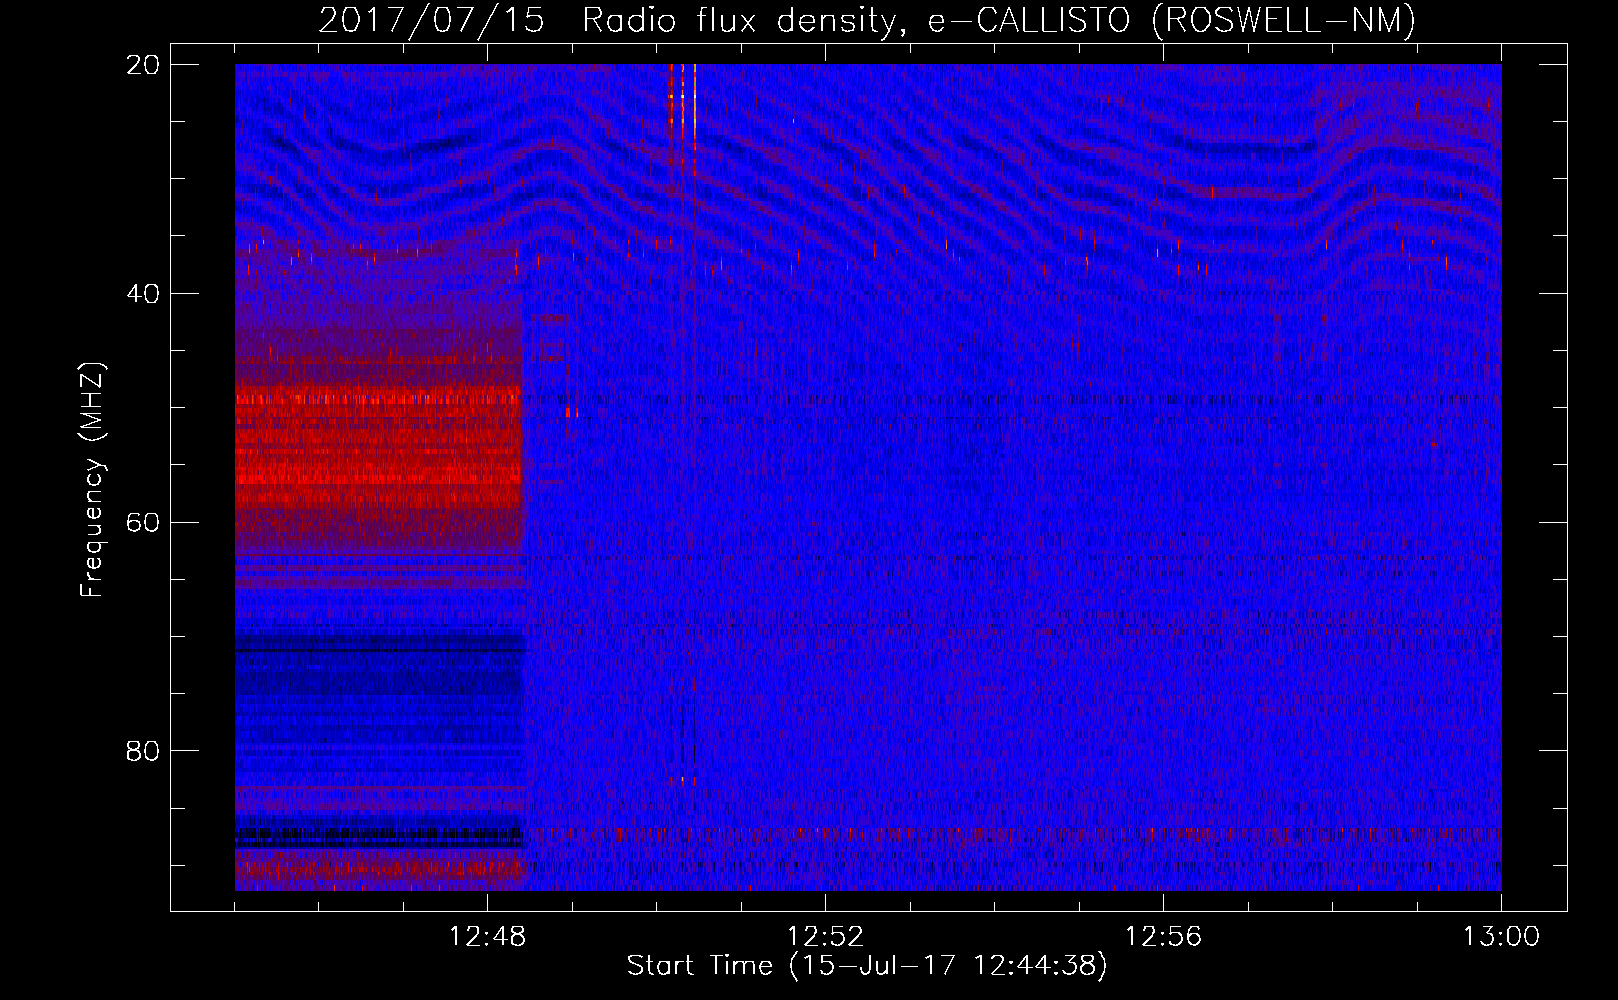The width and height of the screenshot is (1618, 1000).
Task: Click the bright vertical burst line near 12:50
Action: pos(694,120)
